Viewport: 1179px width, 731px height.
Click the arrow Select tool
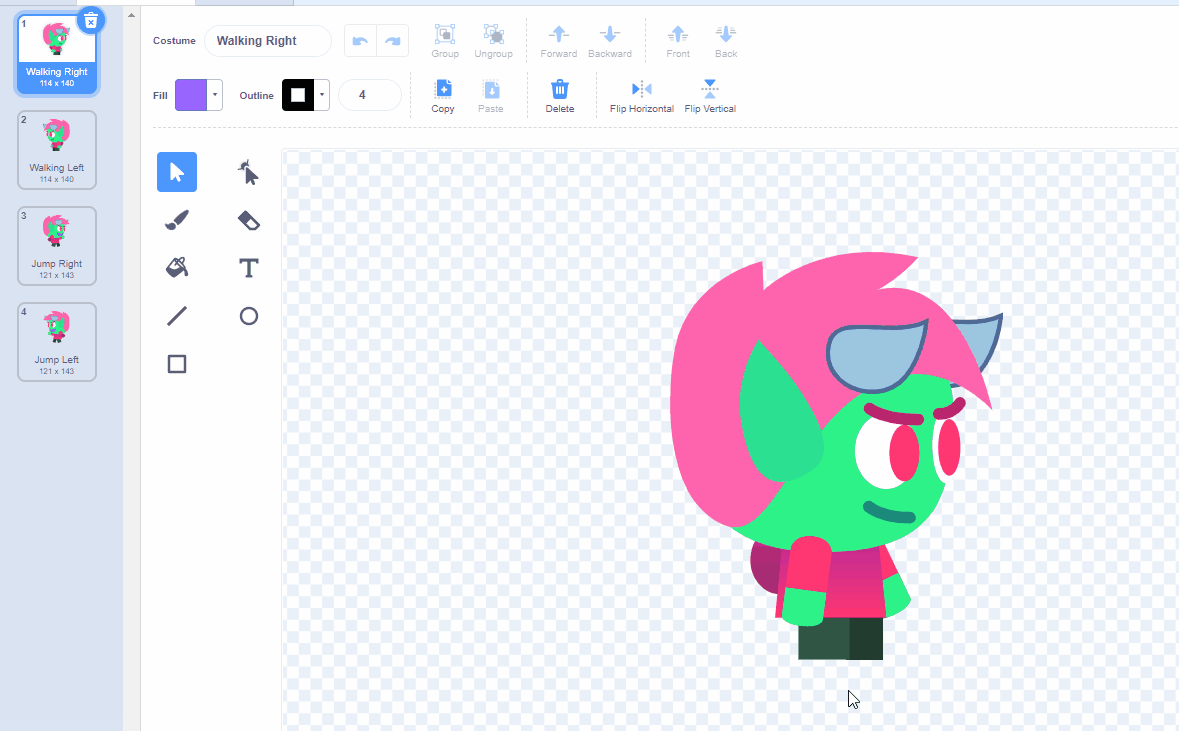[177, 172]
